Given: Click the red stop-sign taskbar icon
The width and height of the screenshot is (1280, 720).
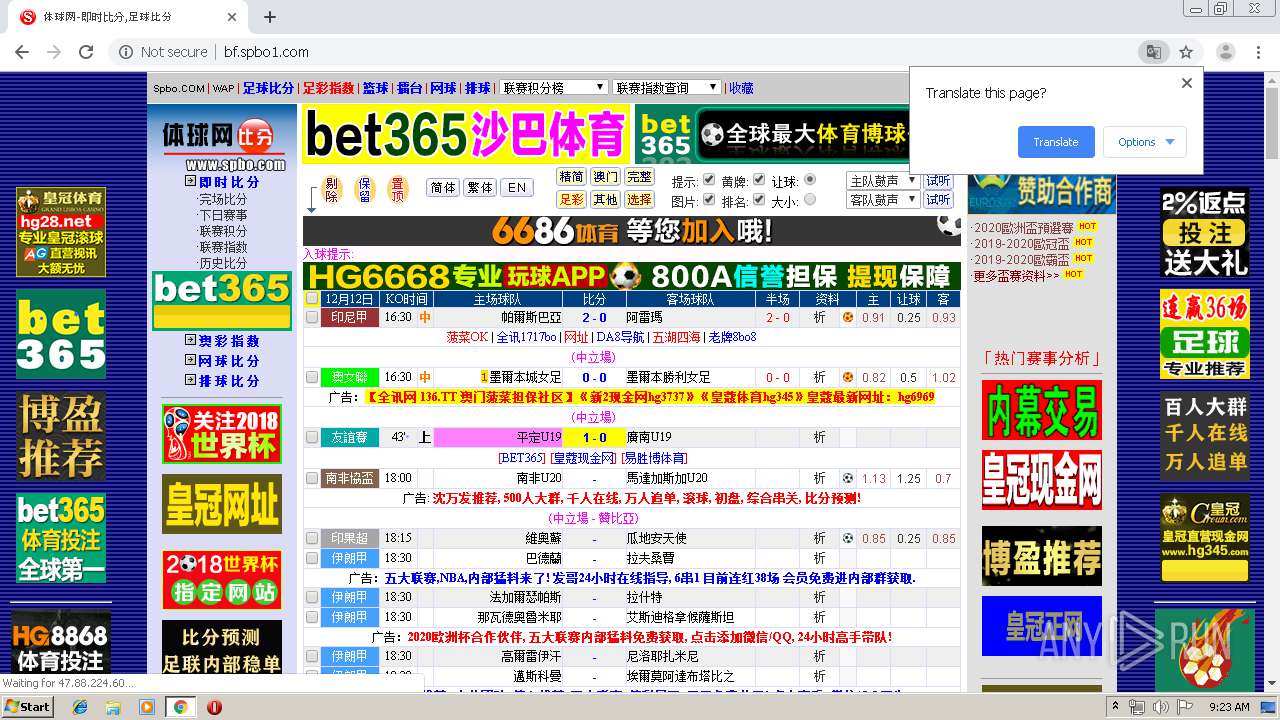Looking at the screenshot, I should (x=214, y=707).
